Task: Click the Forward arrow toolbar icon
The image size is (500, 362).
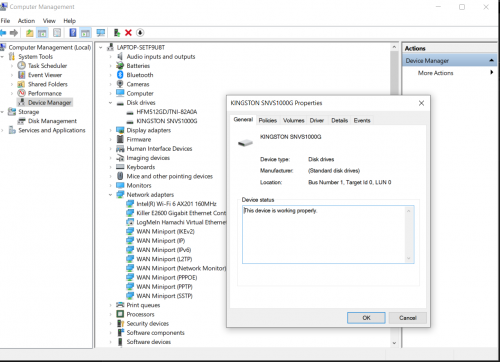Action: (x=14, y=33)
